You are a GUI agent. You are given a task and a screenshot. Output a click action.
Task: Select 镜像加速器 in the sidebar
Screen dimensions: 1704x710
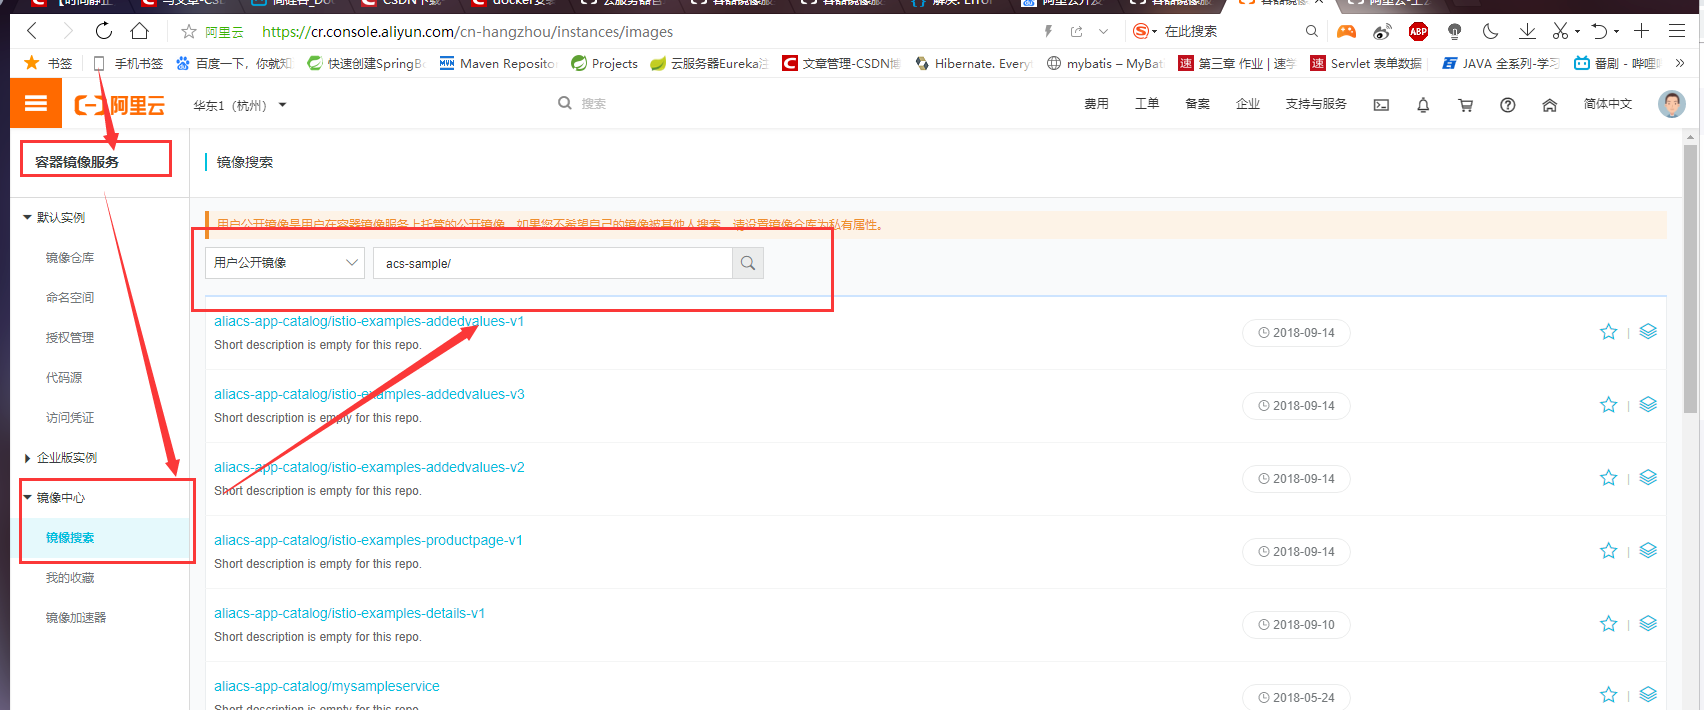tap(76, 618)
